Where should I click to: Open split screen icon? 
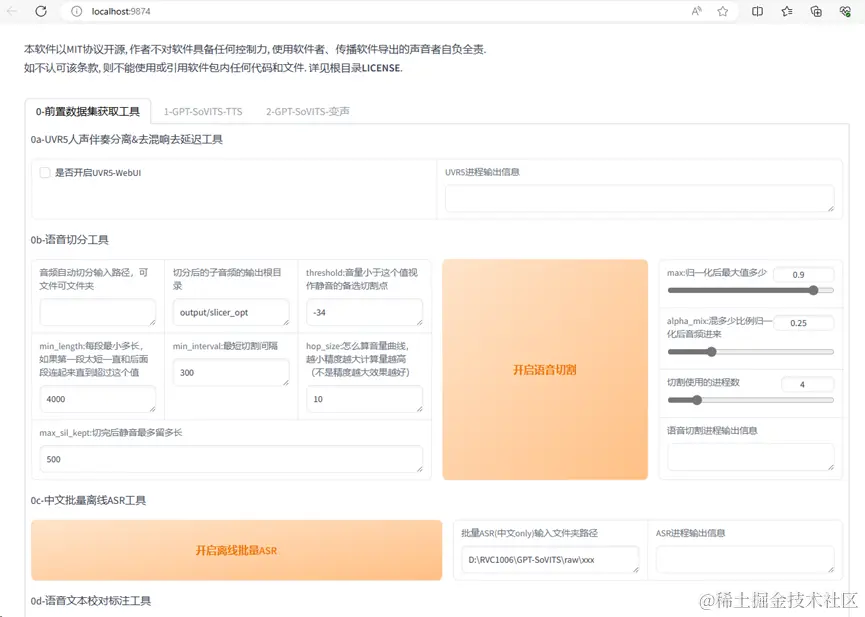(757, 11)
